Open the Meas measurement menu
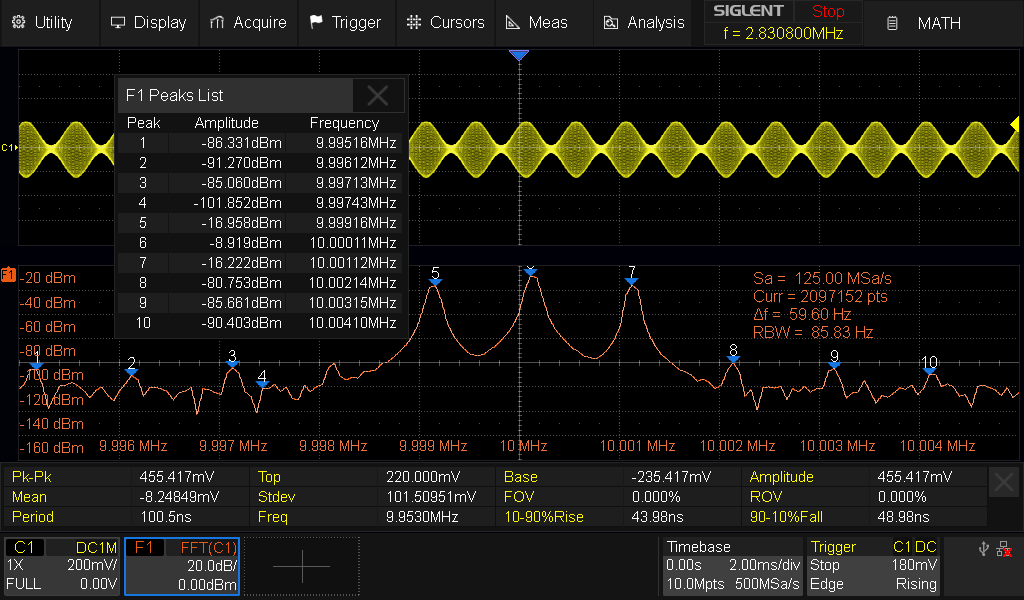The image size is (1024, 600). pos(537,22)
